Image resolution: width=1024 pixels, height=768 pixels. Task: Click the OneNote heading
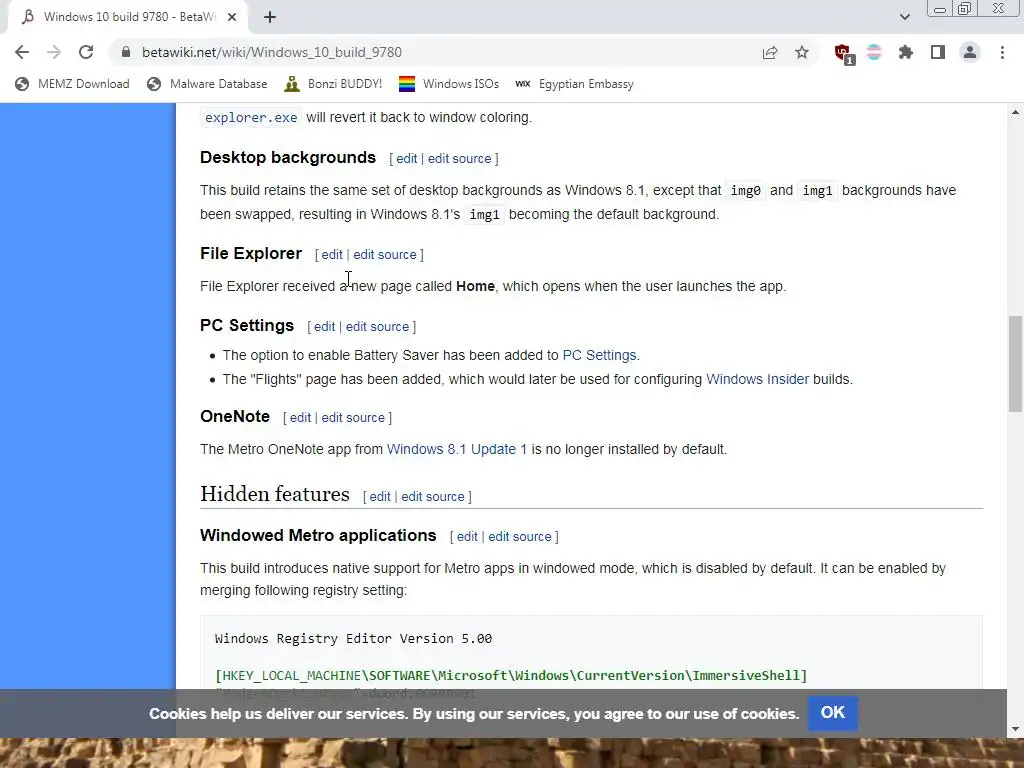click(x=235, y=417)
